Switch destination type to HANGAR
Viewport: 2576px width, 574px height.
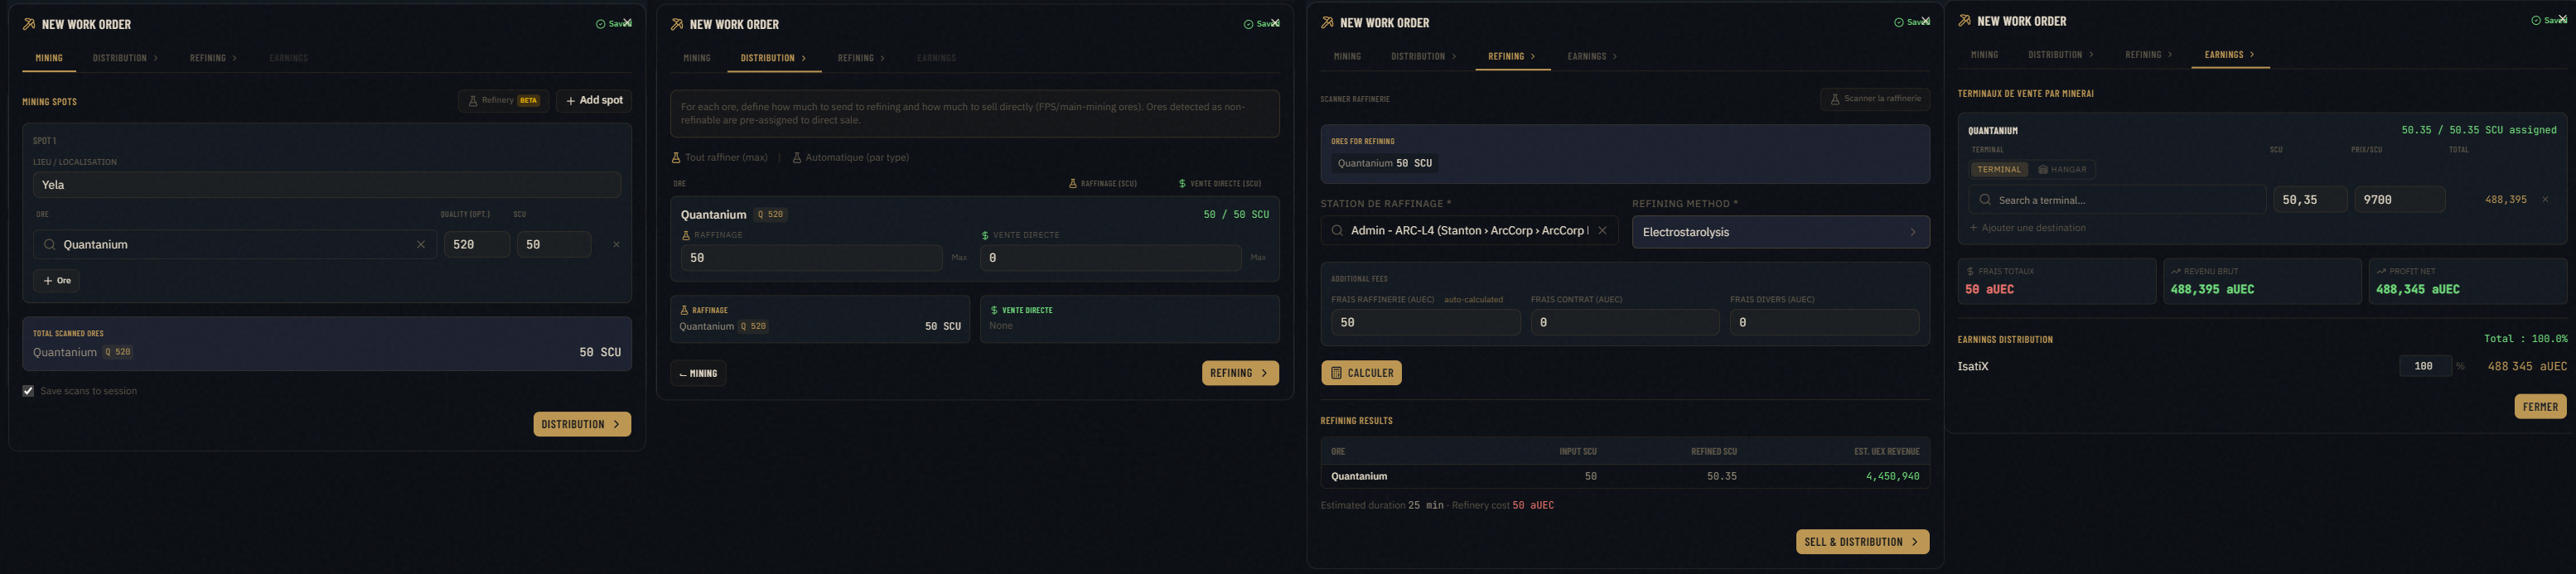click(x=2062, y=170)
